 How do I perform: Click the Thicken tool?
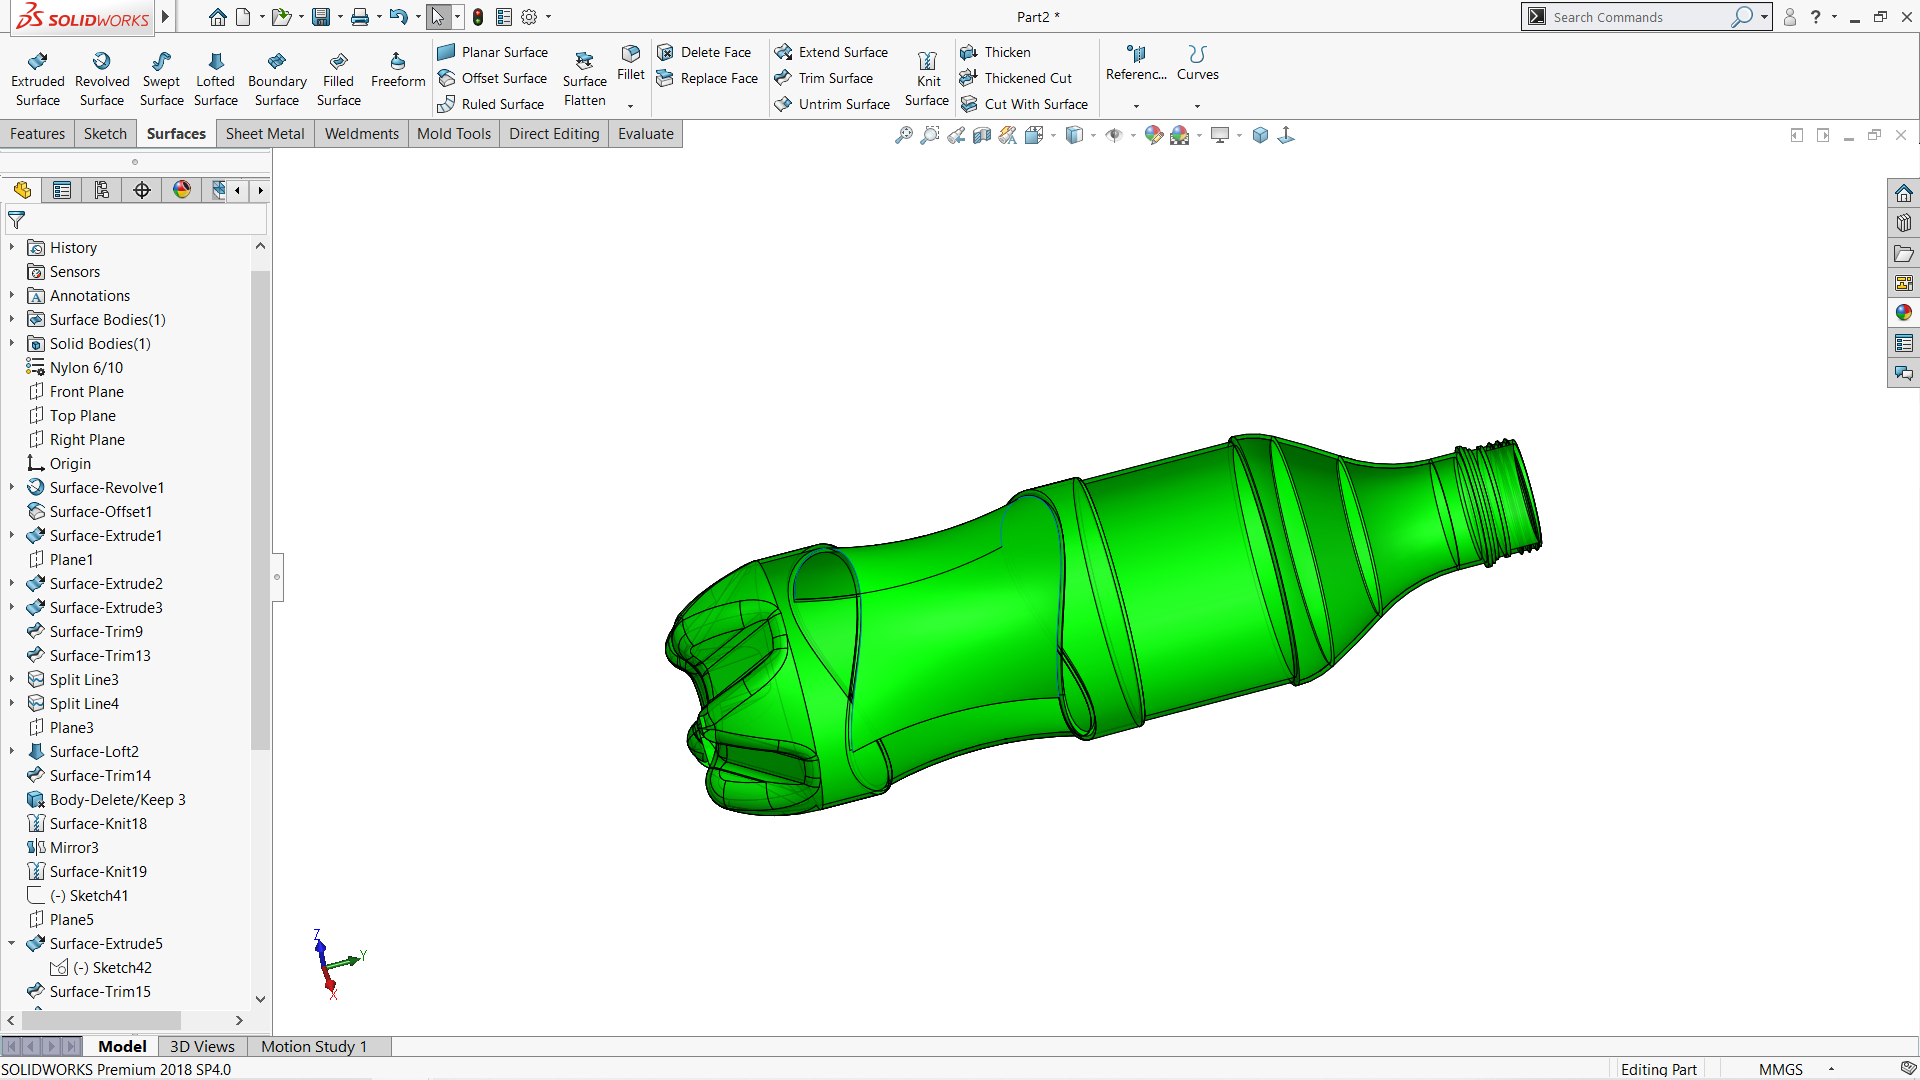point(995,52)
